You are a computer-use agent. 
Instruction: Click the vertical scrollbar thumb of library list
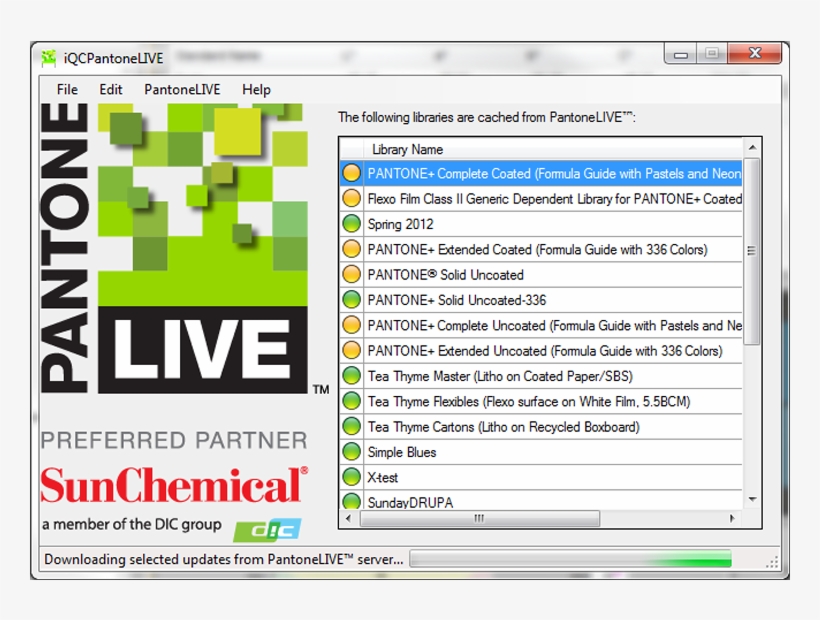[752, 251]
